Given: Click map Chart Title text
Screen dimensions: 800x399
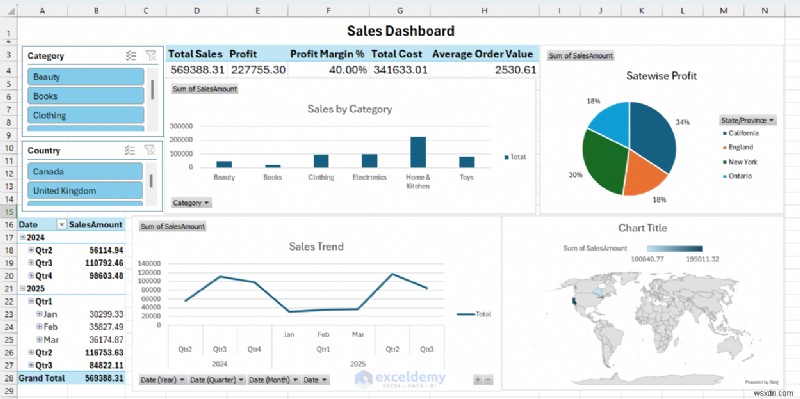Looking at the screenshot, I should click(x=642, y=228).
